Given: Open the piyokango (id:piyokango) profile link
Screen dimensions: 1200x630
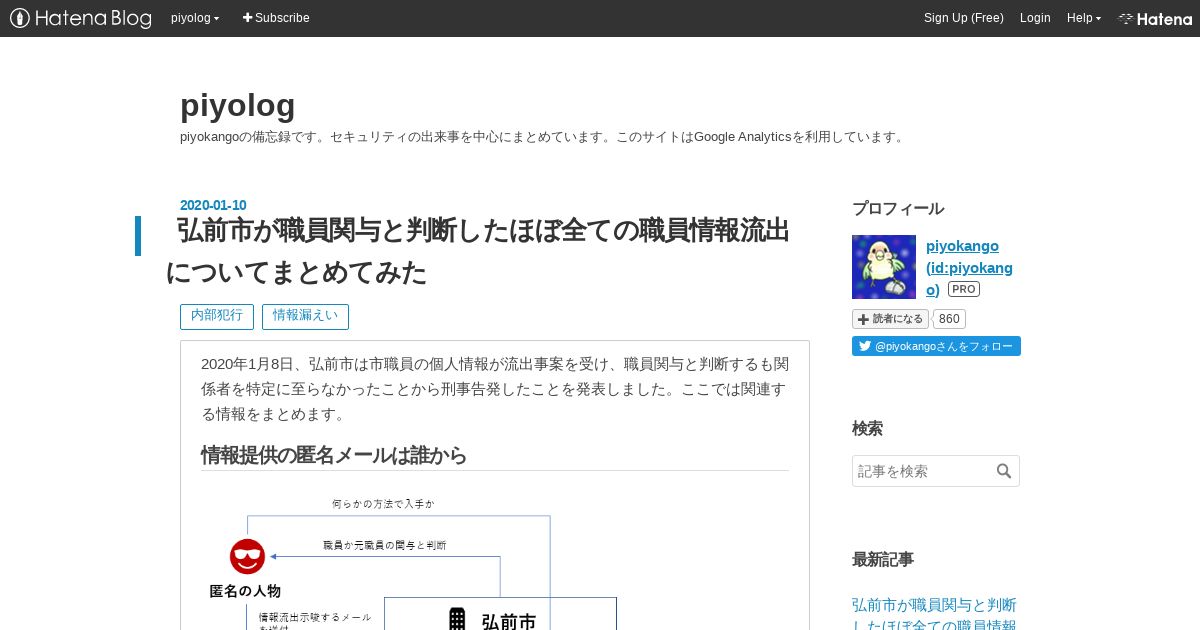Looking at the screenshot, I should [x=969, y=267].
